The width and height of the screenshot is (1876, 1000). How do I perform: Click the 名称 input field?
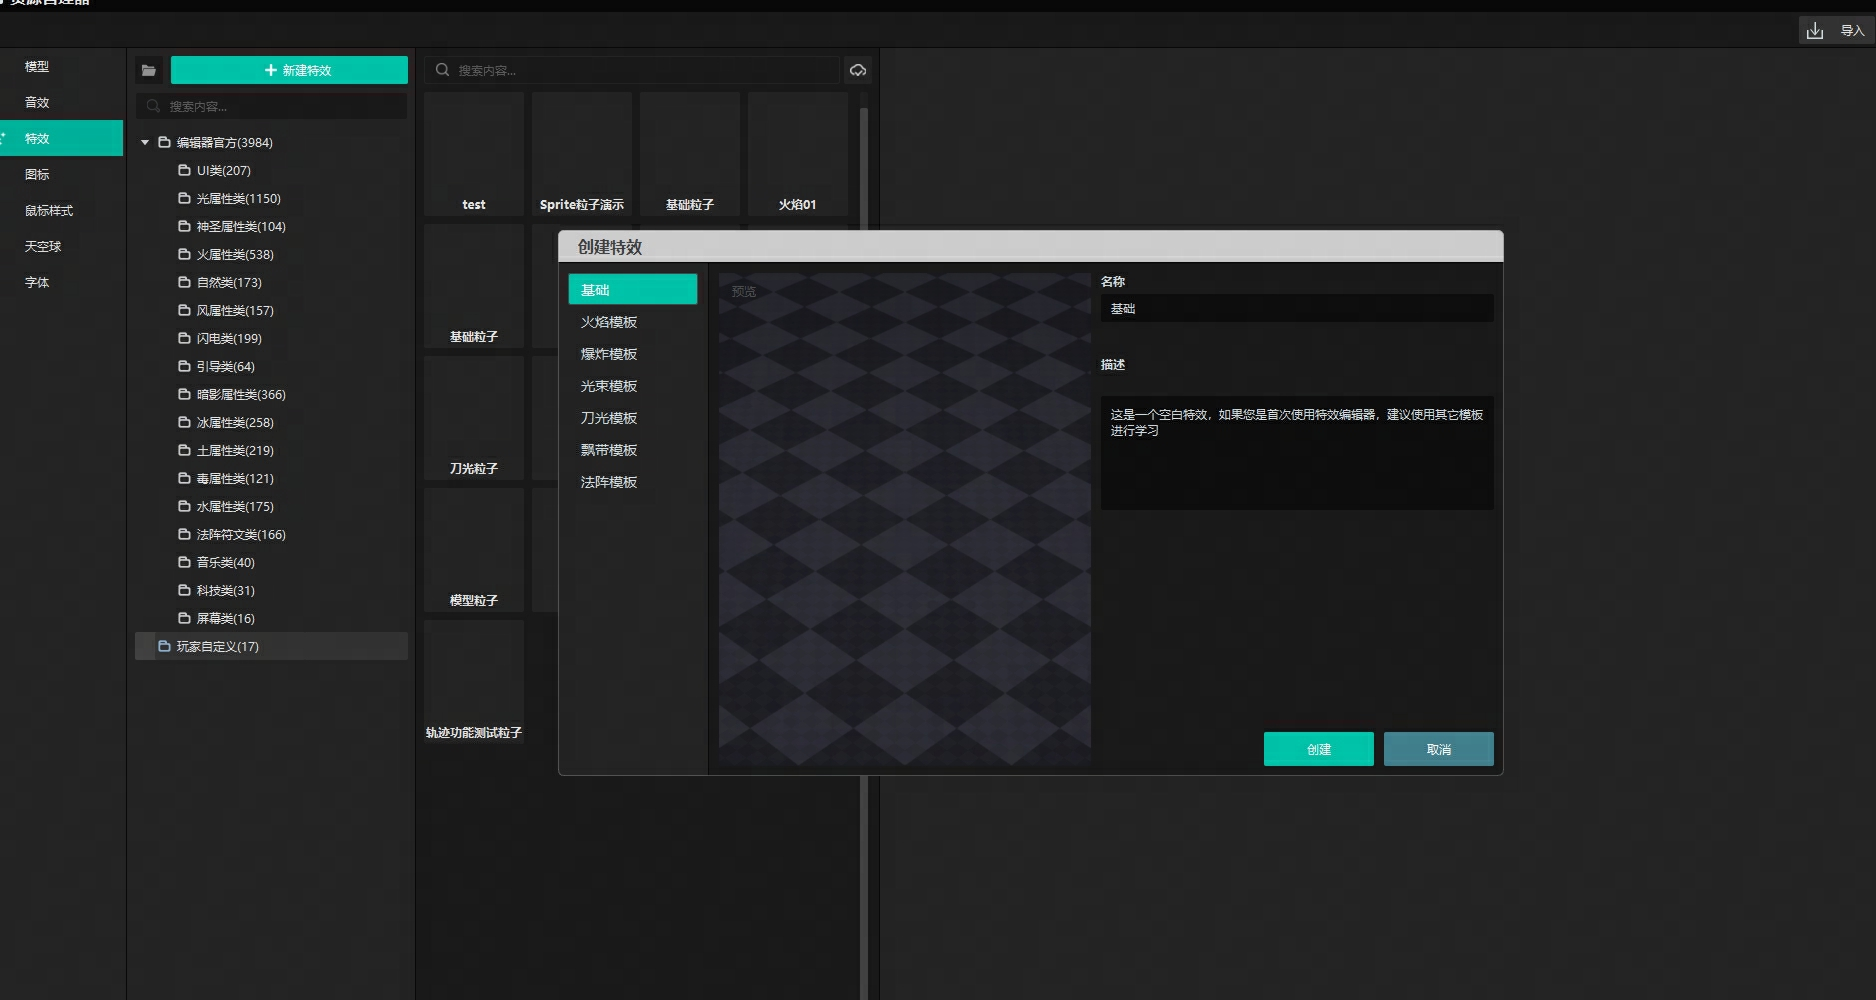click(1297, 309)
